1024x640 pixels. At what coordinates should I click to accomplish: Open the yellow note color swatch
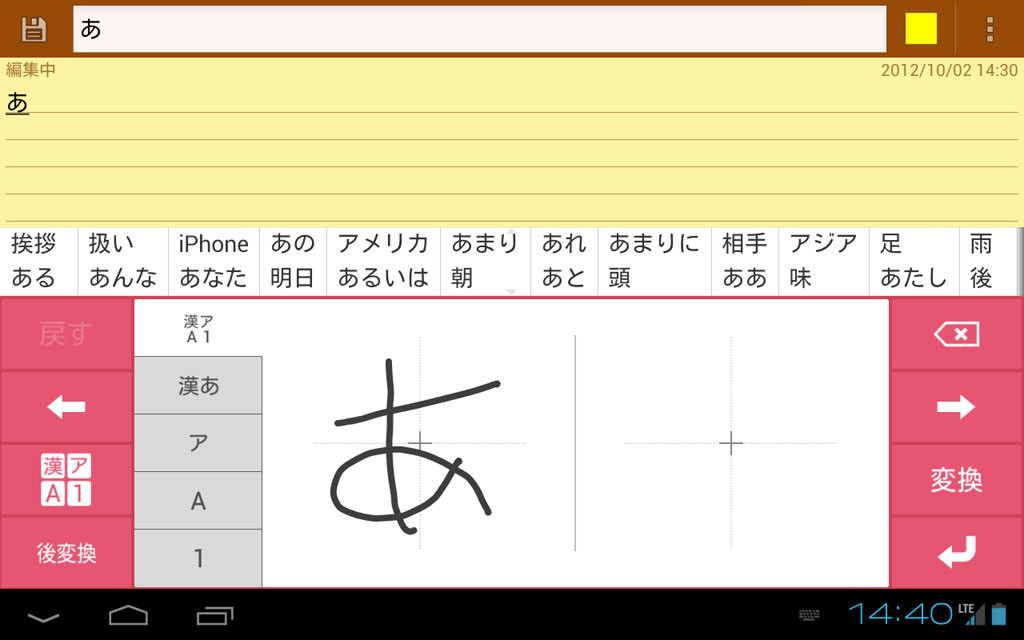point(921,29)
